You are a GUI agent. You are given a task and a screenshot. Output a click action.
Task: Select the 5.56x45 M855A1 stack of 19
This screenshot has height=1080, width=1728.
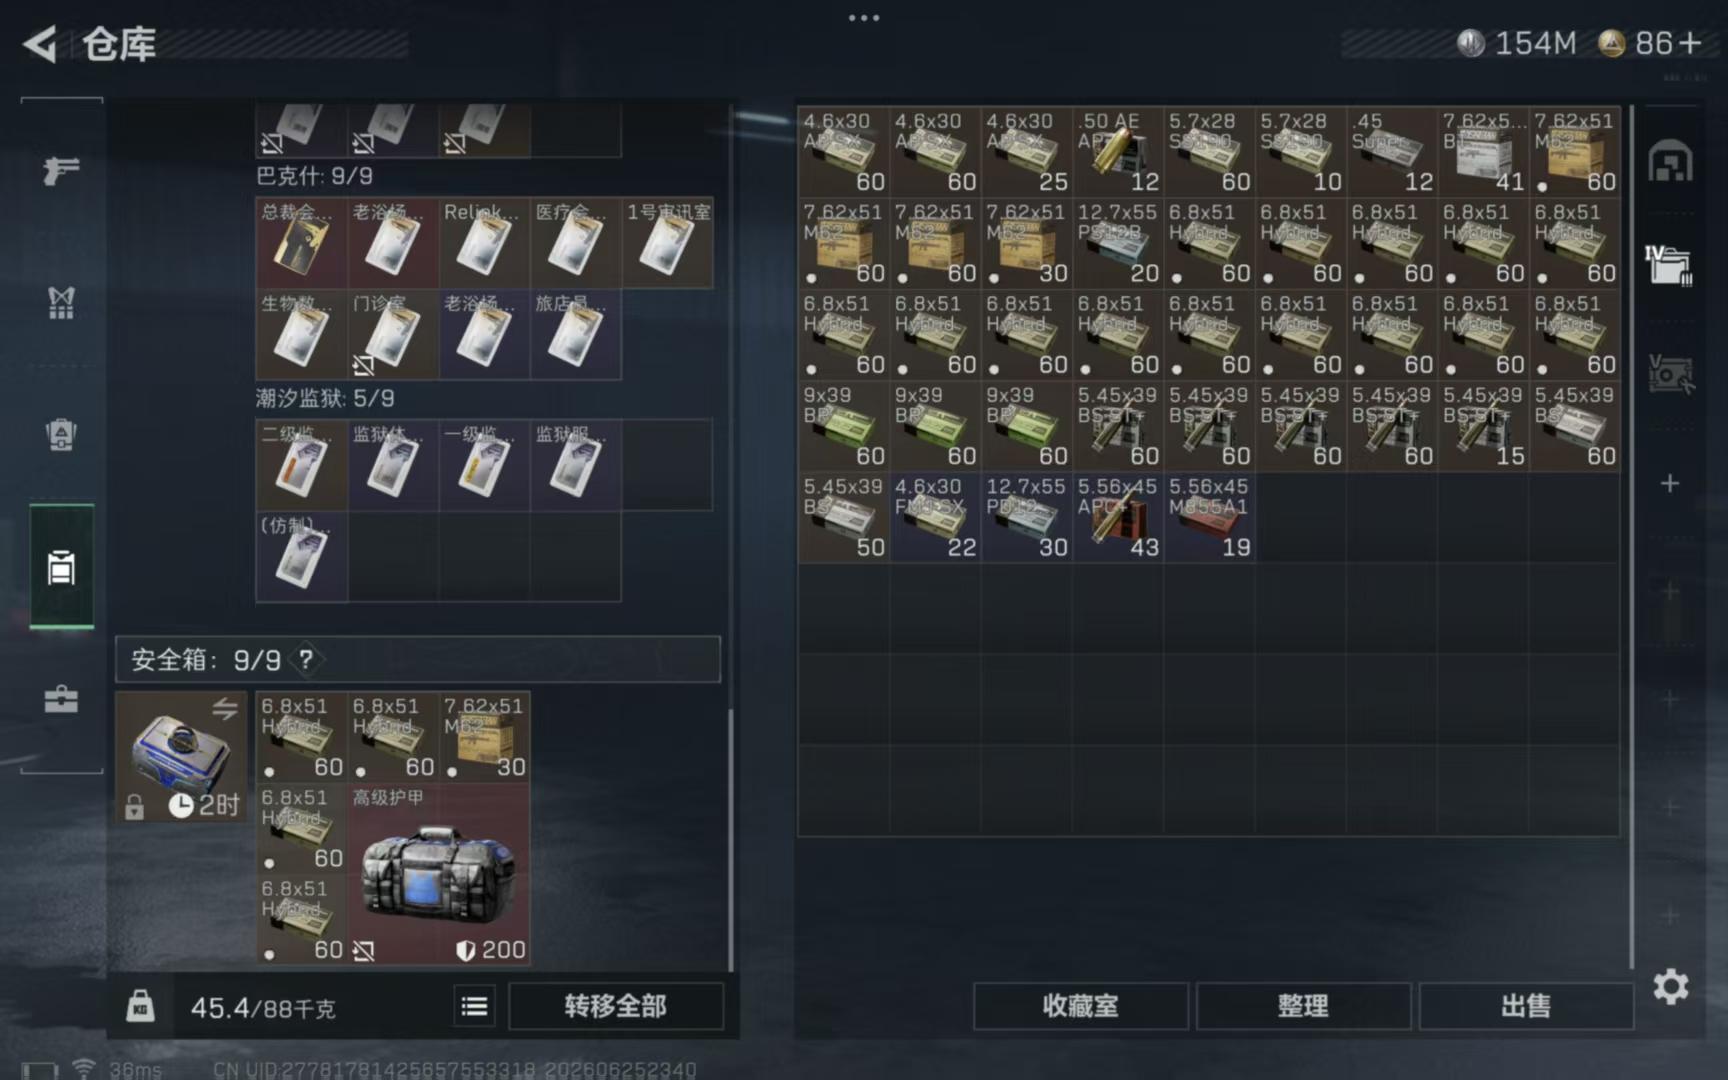tap(1210, 517)
